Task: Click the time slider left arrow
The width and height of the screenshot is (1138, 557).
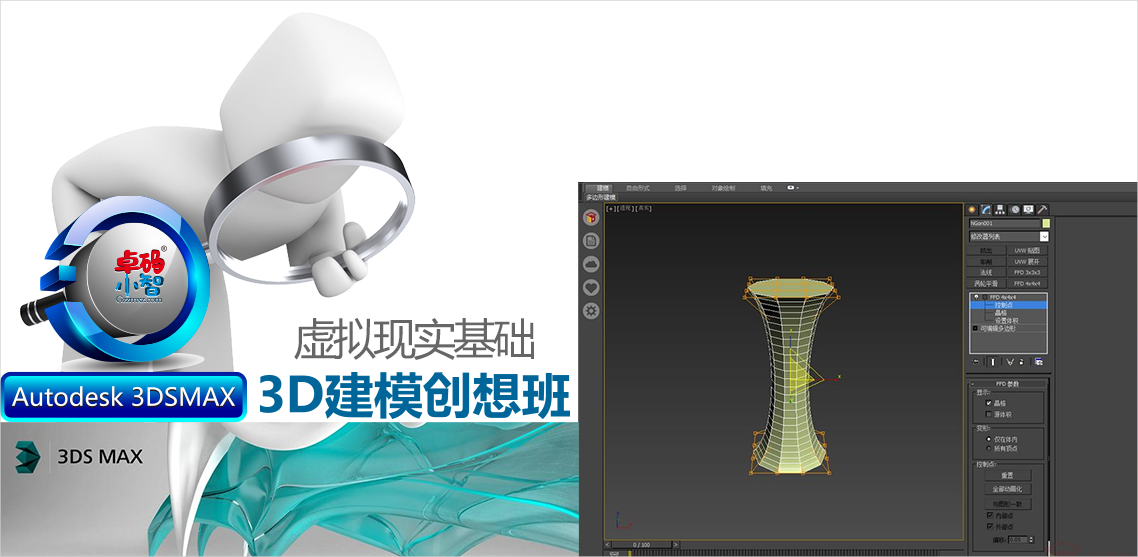Action: pyautogui.click(x=608, y=545)
